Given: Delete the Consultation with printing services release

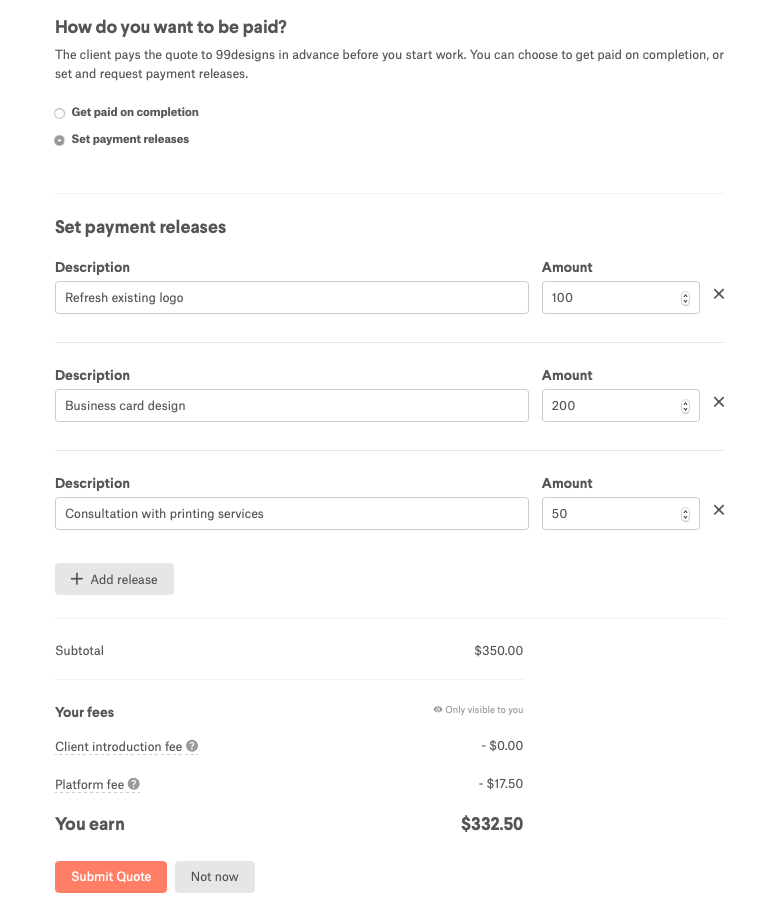Looking at the screenshot, I should point(718,510).
